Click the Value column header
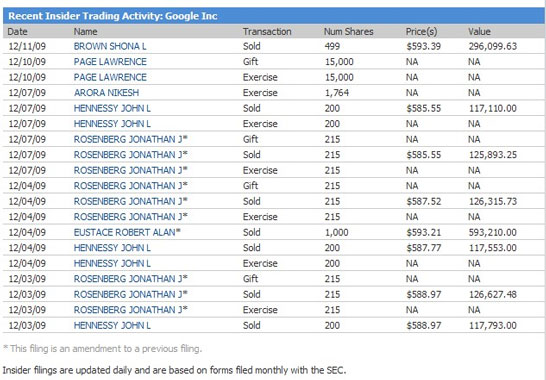This screenshot has height=380, width=546. coord(479,32)
